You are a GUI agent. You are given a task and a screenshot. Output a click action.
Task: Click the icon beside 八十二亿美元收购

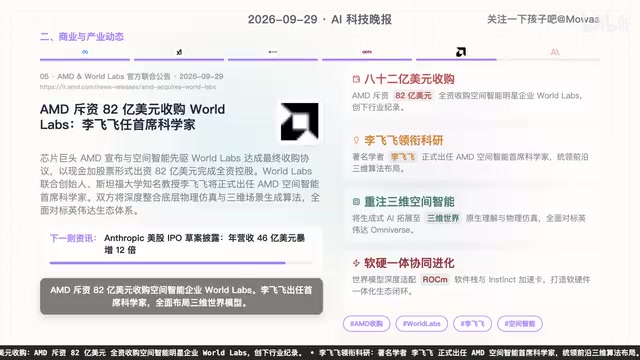coord(356,79)
